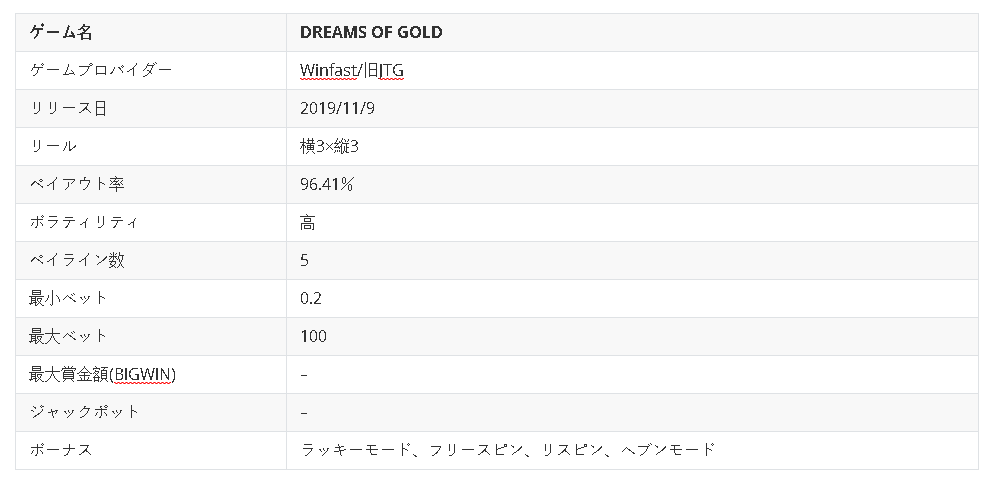The image size is (996, 478).
Task: Select the ボーナス row label
Action: point(62,450)
